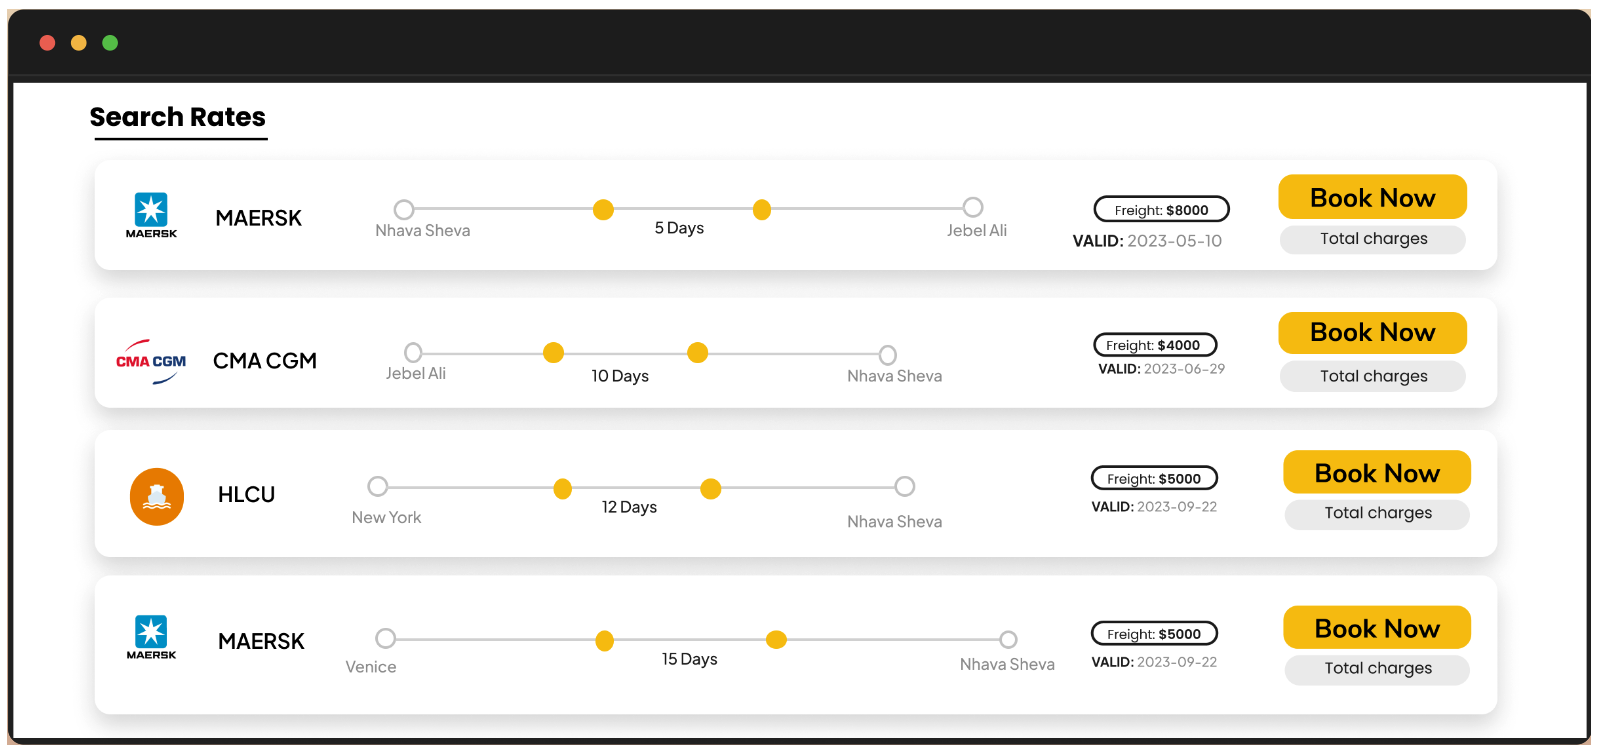Click the green macOS window dot
The width and height of the screenshot is (1601, 754).
coord(110,43)
